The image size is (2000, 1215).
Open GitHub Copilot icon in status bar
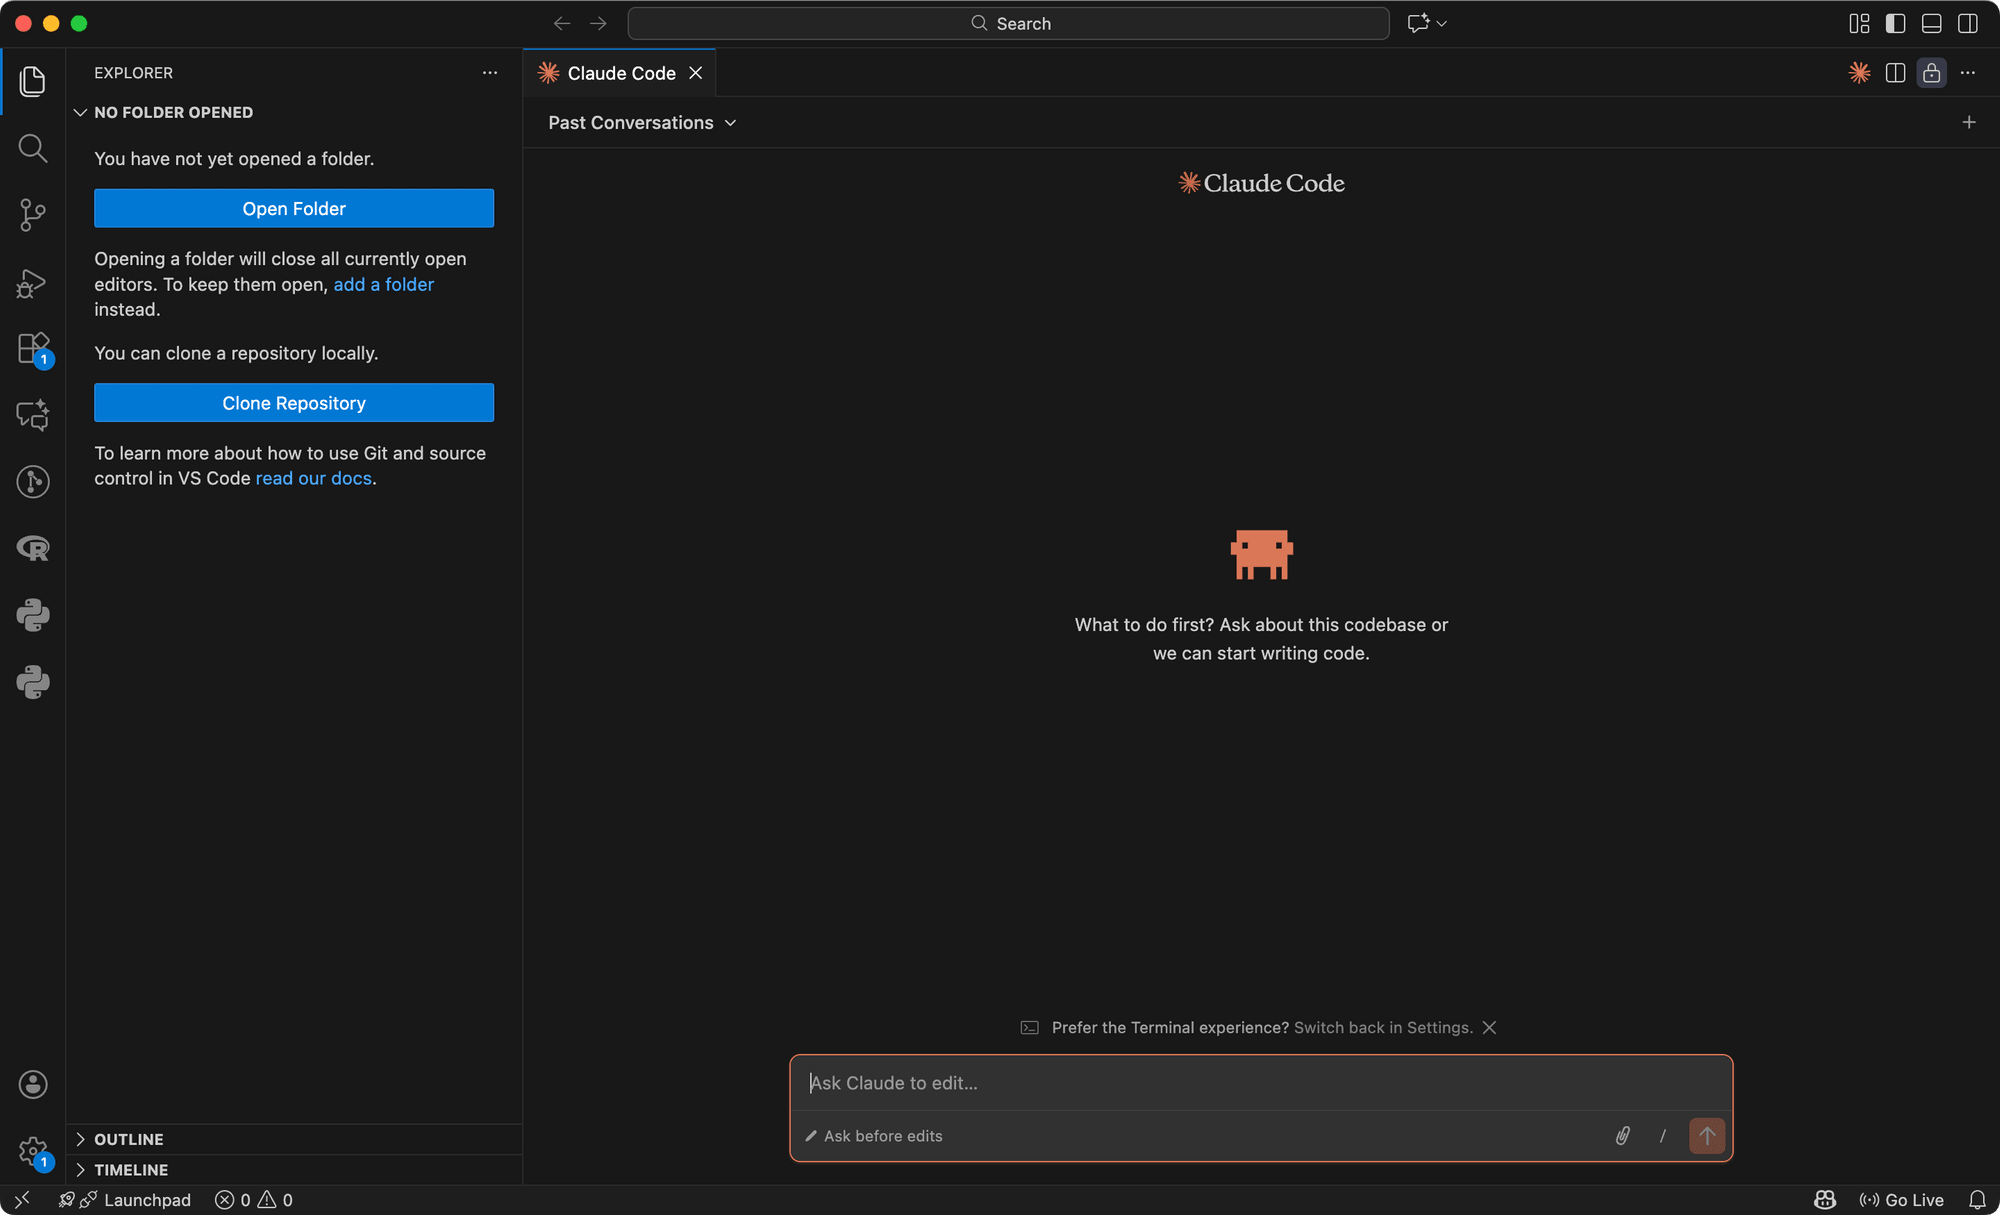point(1823,1199)
